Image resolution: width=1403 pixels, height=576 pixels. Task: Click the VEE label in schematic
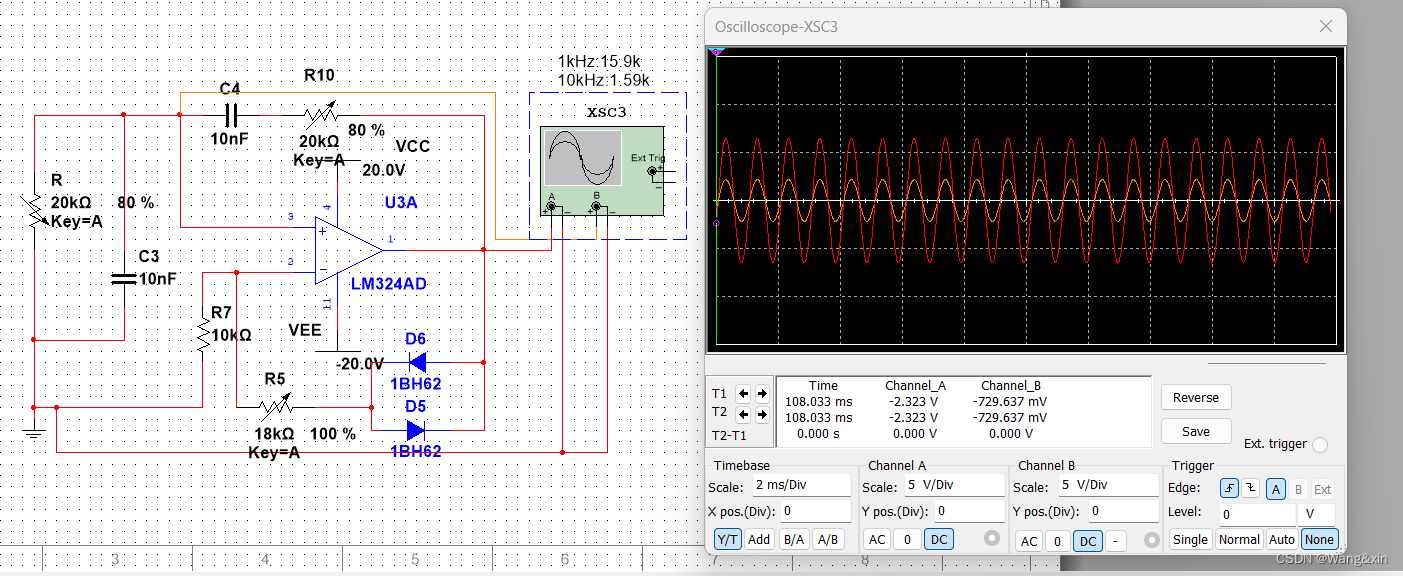(x=305, y=330)
